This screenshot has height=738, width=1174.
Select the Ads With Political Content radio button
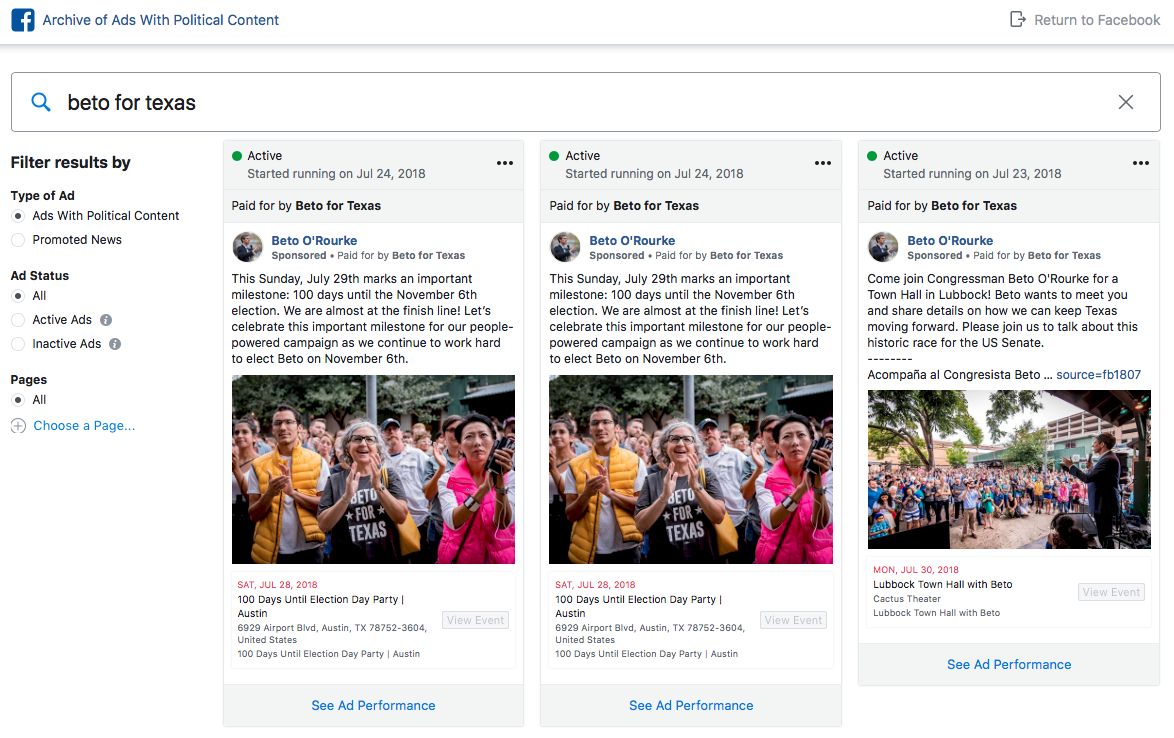[x=19, y=216]
